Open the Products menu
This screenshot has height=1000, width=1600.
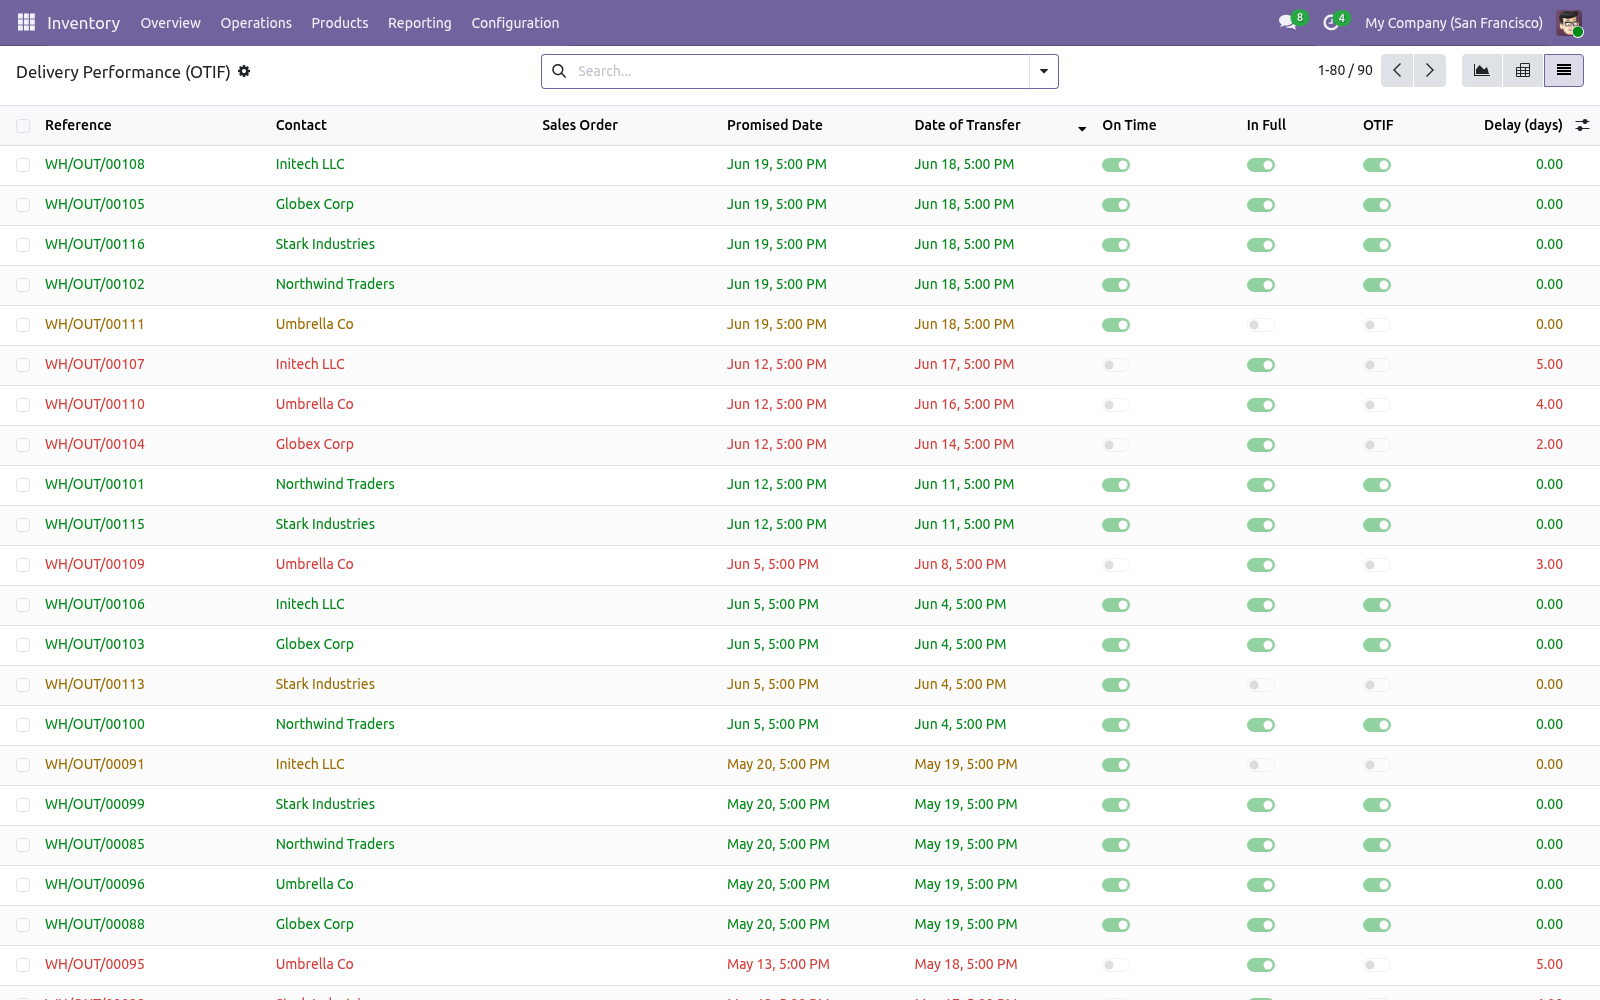coord(339,22)
